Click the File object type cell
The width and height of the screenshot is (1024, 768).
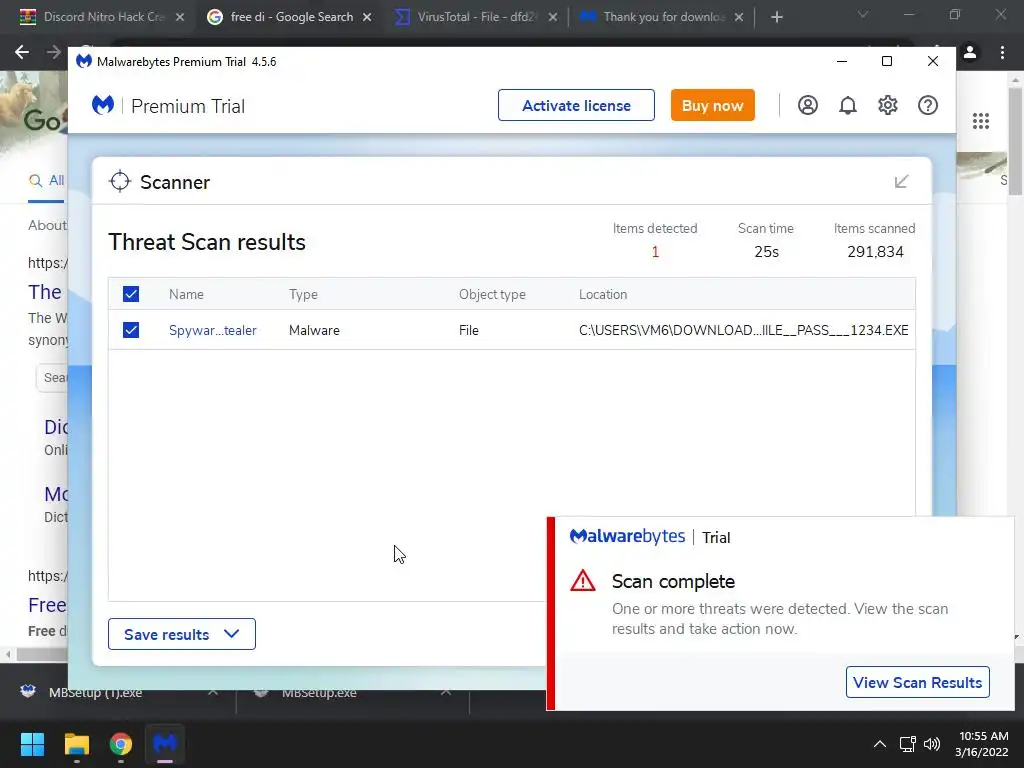pyautogui.click(x=469, y=330)
